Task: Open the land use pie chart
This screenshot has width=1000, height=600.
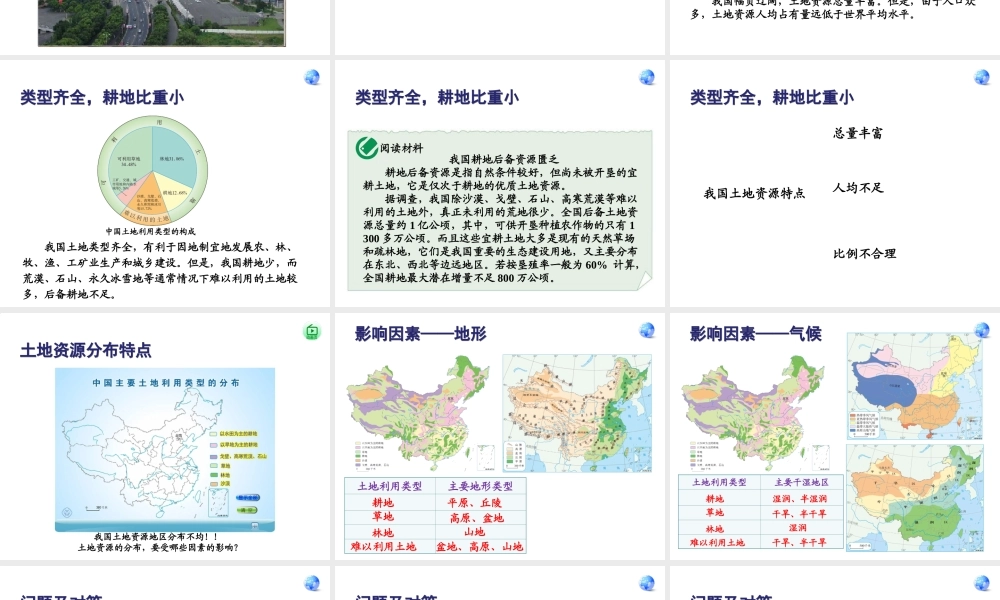Action: coord(152,171)
